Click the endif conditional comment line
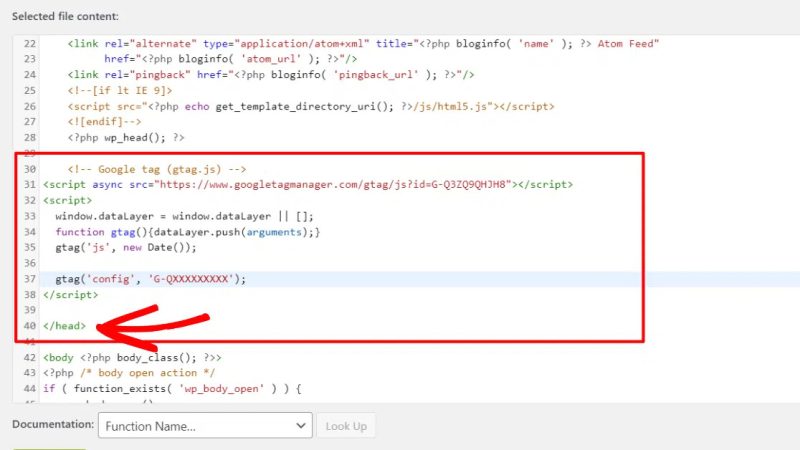This screenshot has width=800, height=450. [x=104, y=121]
